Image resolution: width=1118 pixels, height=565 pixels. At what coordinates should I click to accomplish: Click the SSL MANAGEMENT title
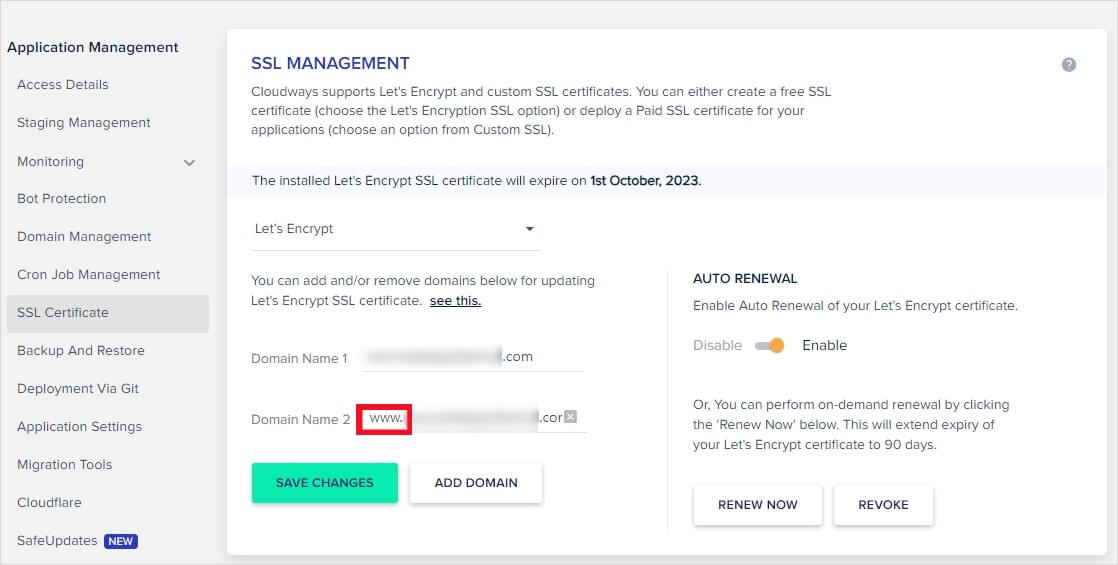tap(330, 63)
